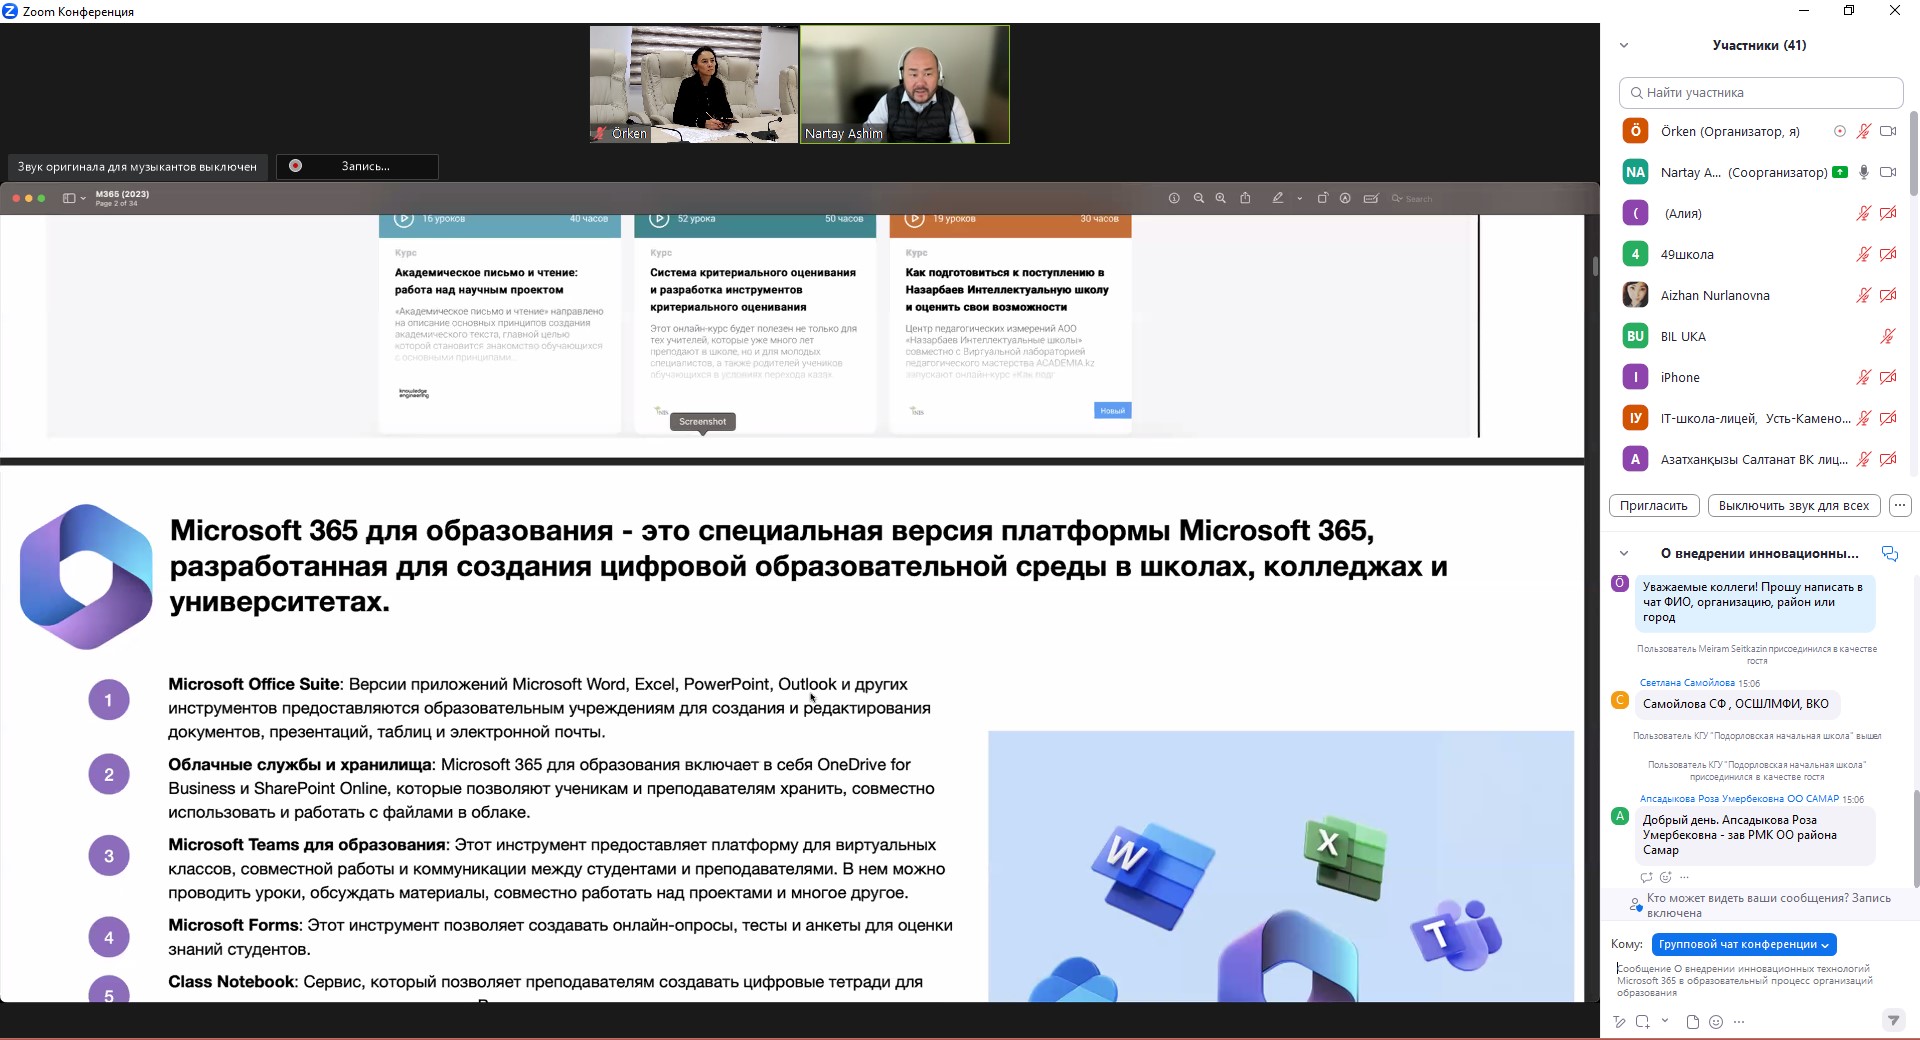Open the emoji picker in chat toolbar
This screenshot has width=1920, height=1040.
[1716, 1021]
